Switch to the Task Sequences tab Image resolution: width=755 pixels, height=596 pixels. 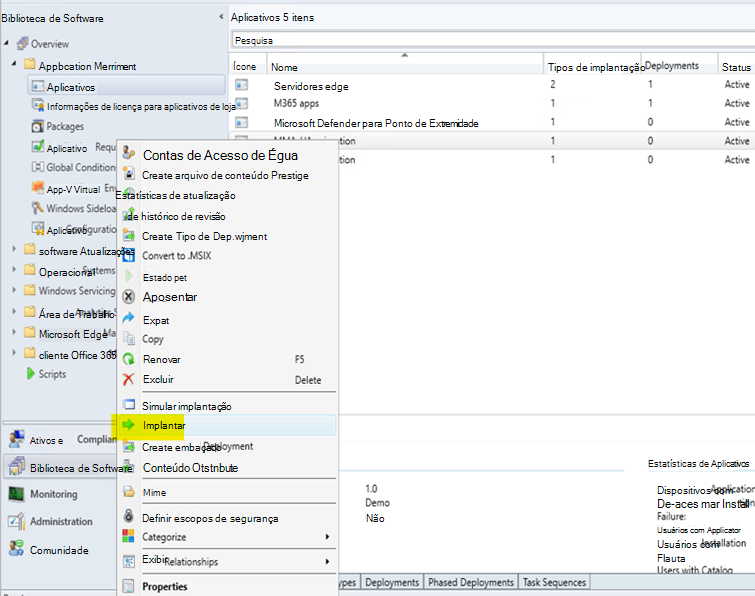(554, 583)
